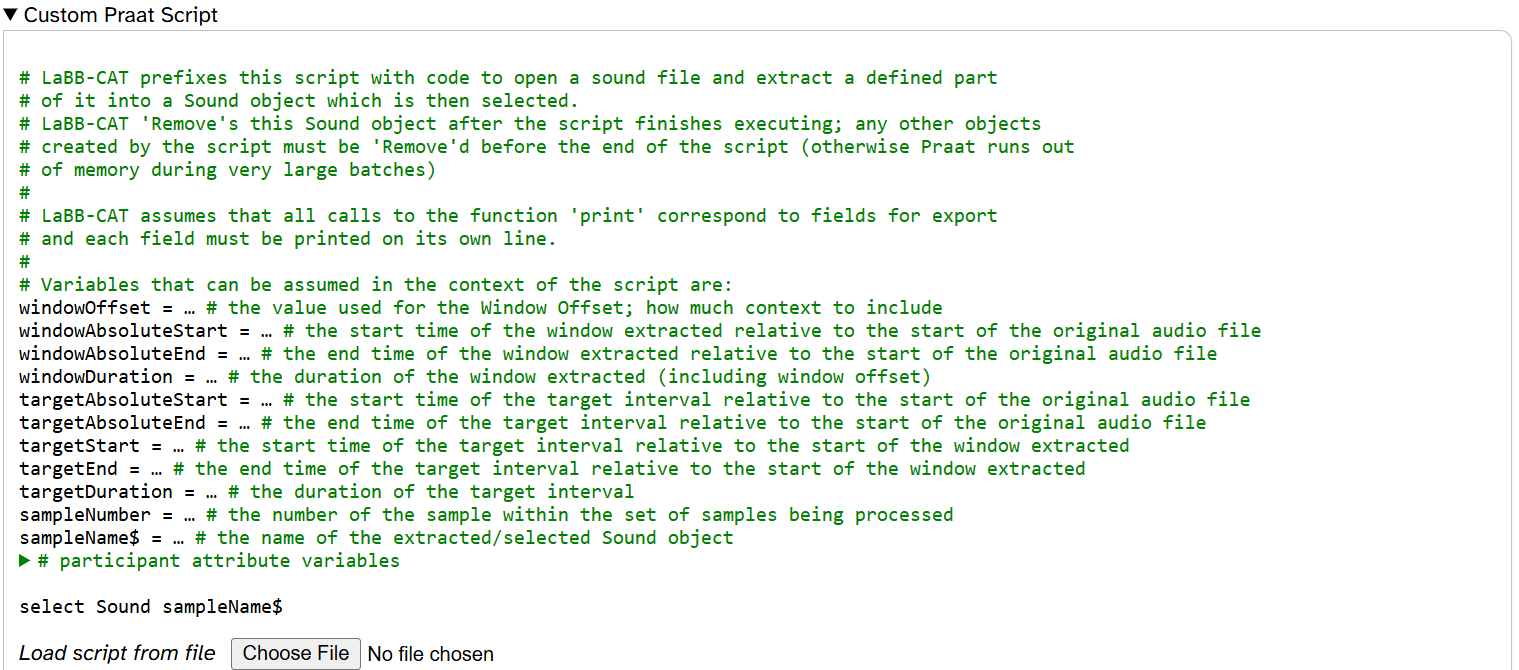
Task: Click the windowAbsoluteStart variable line
Action: click(640, 331)
